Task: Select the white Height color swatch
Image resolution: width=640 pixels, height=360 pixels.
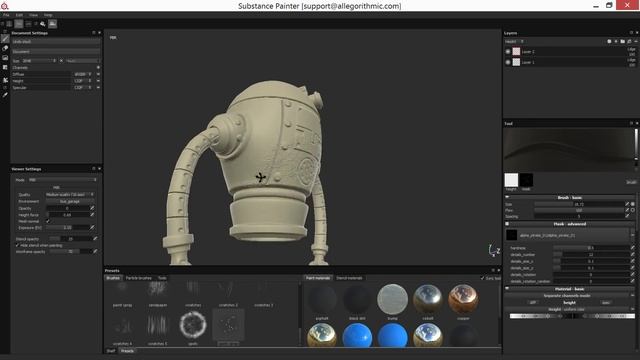Action: pyautogui.click(x=511, y=180)
